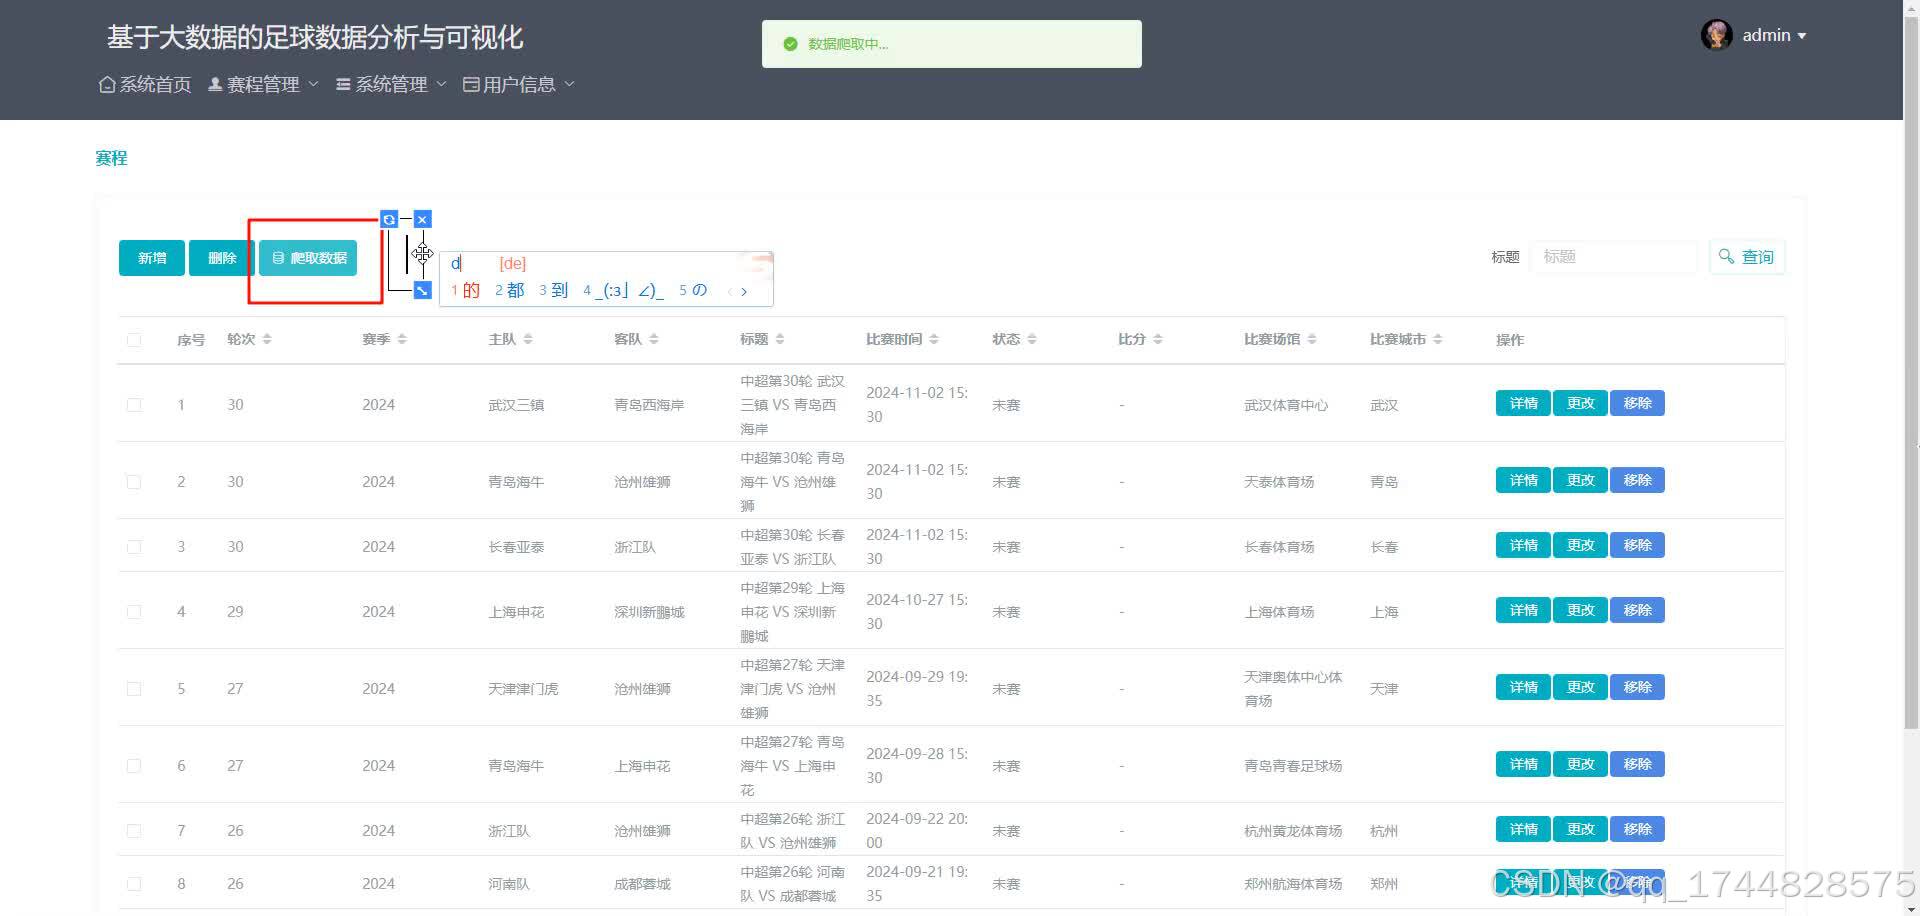
Task: Click the blue resize-arrow handle icon
Action: click(x=422, y=290)
